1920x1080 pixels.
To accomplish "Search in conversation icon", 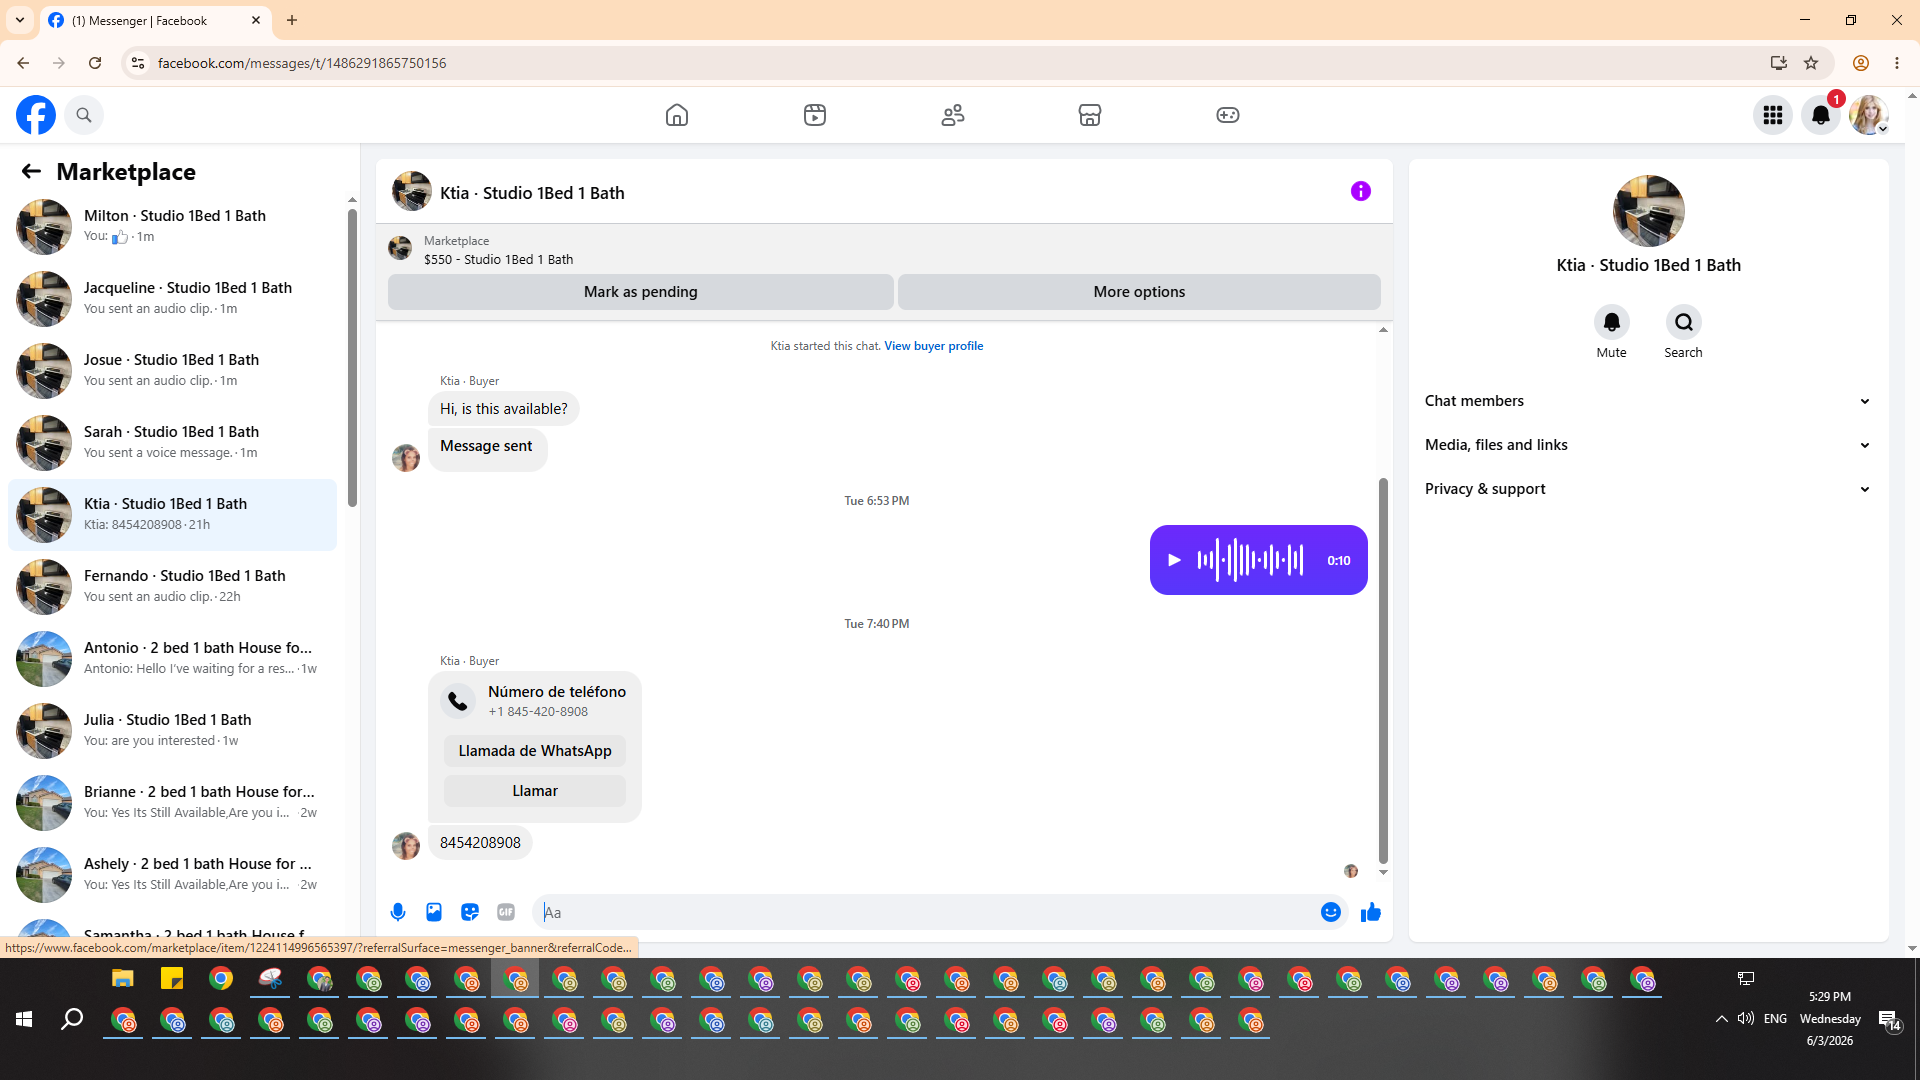I will (1684, 322).
